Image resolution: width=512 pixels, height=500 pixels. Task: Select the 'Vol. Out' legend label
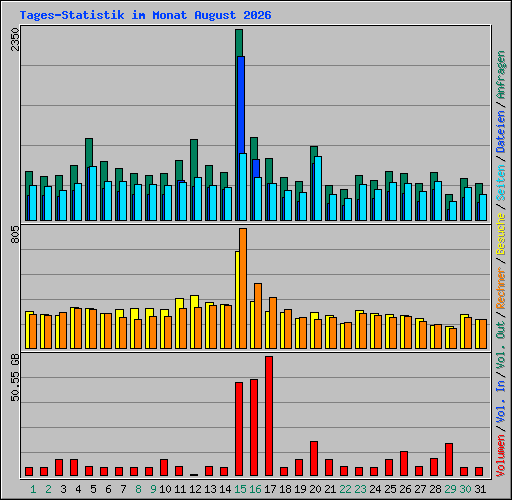click(501, 345)
